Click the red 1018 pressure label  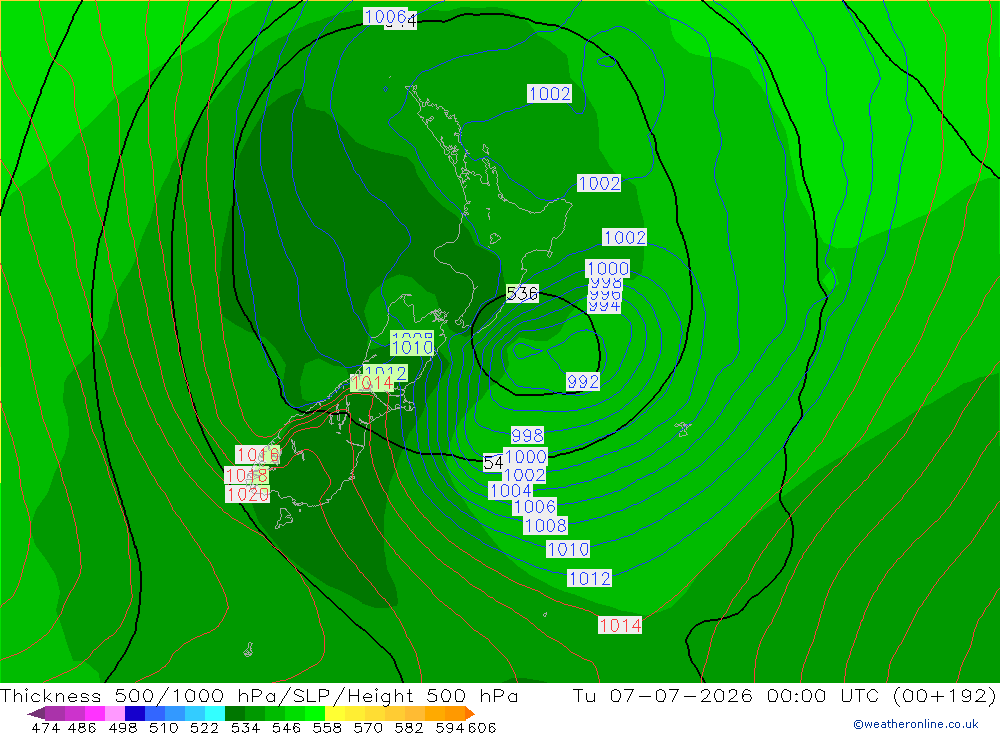(246, 475)
